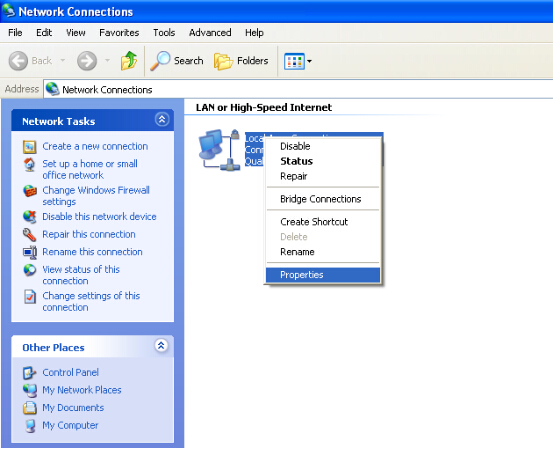This screenshot has height=449, width=553.
Task: Click the Forward arrow toolbar button
Action: 87,61
